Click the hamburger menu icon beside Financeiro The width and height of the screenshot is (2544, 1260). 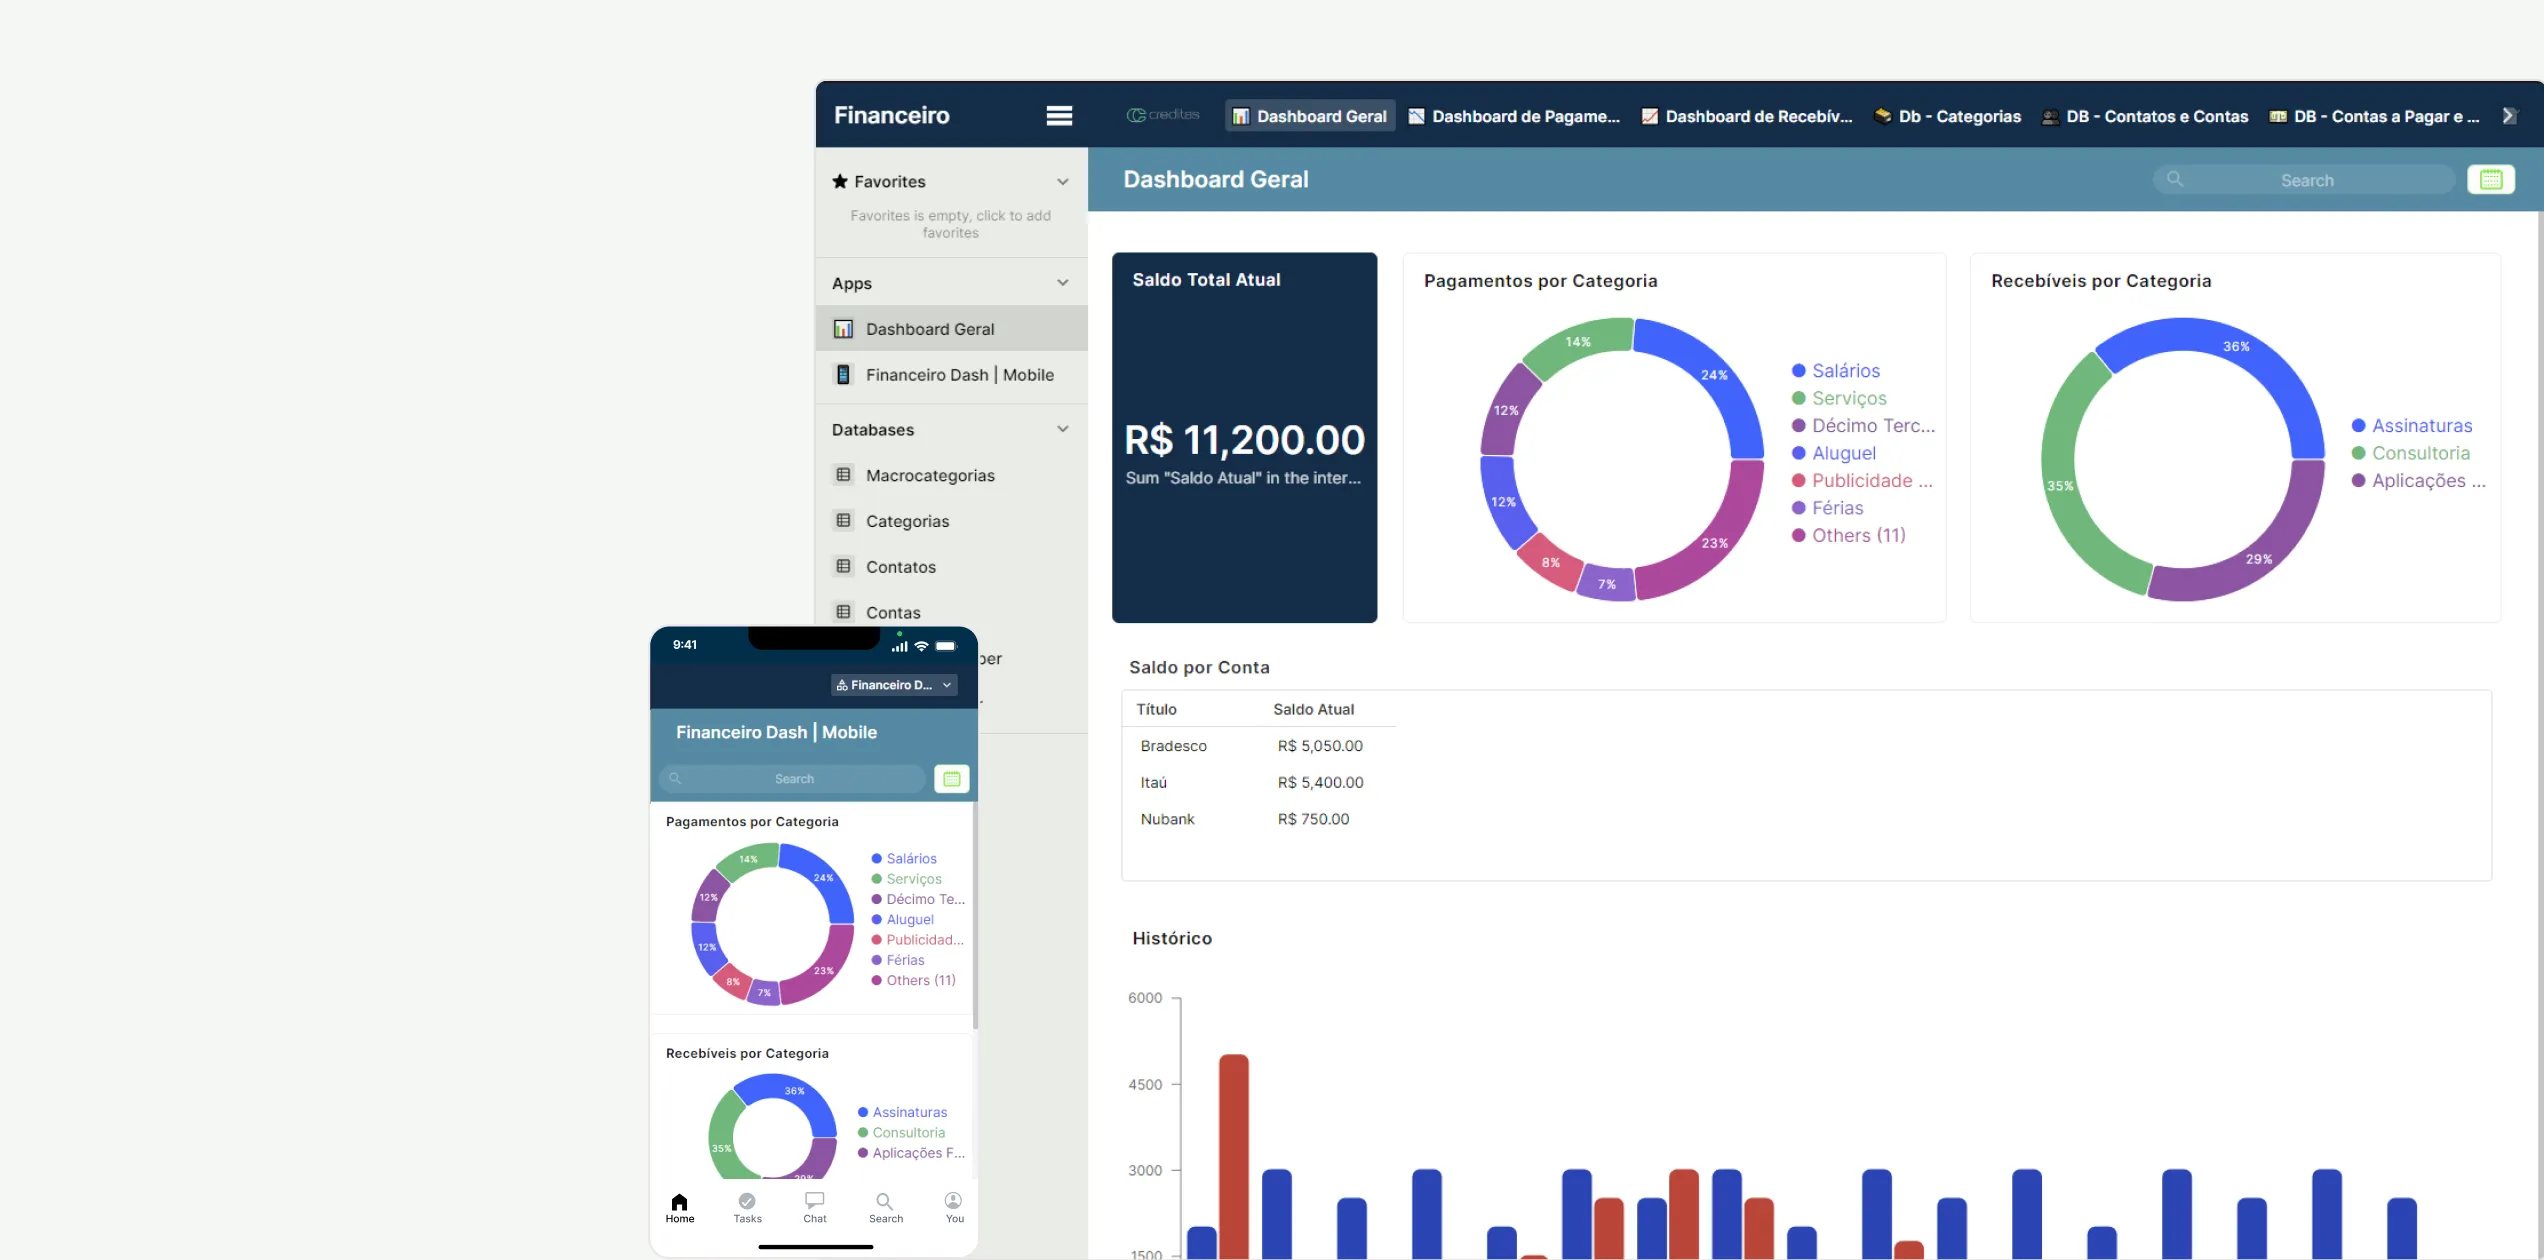(1059, 116)
